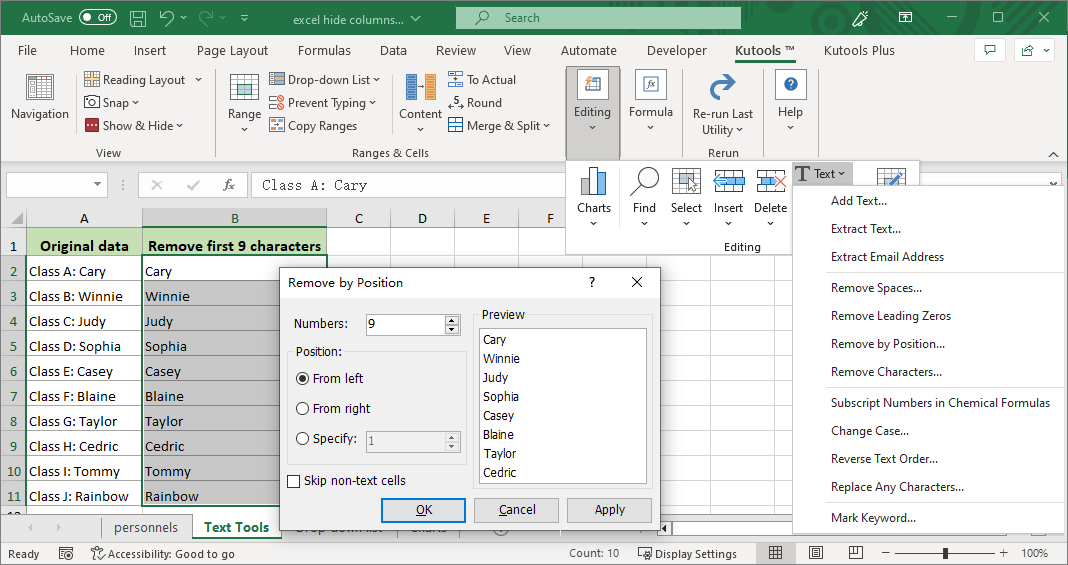The width and height of the screenshot is (1068, 565).
Task: Switch to the Kutools Plus tab
Action: 859,50
